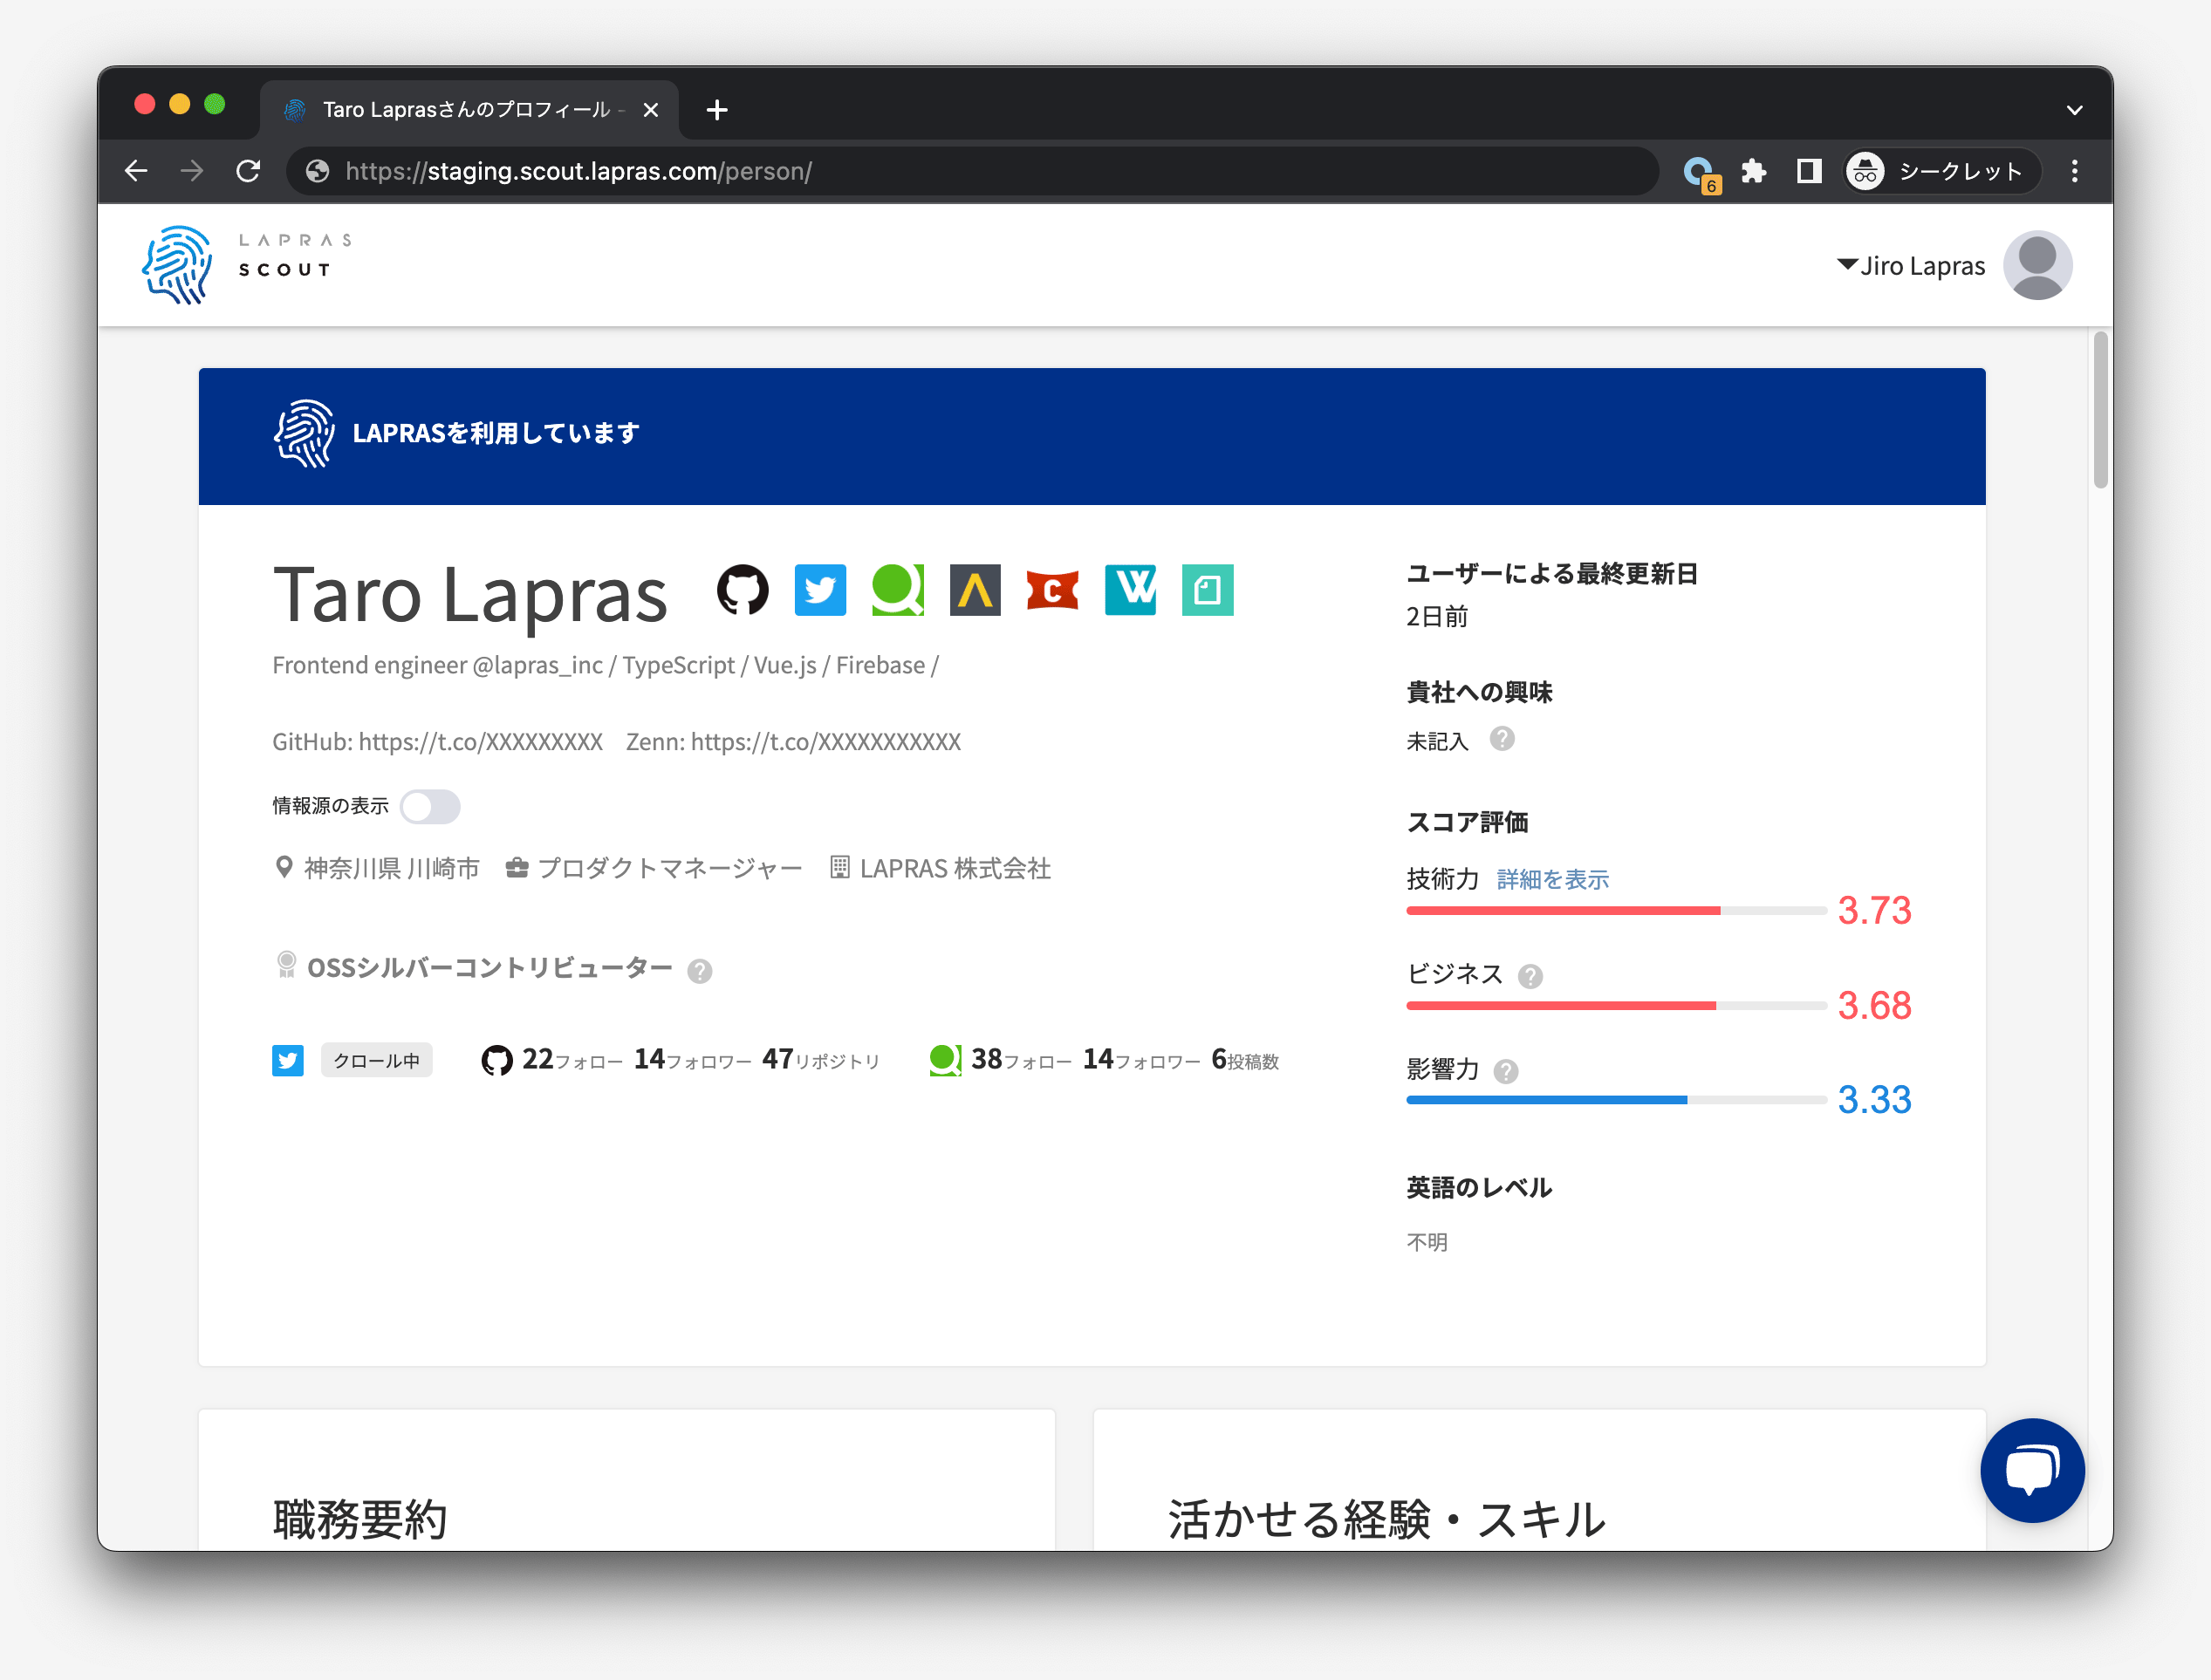Open the Wantedly profile icon
Screen dimensions: 2211x1680
(x=1130, y=591)
